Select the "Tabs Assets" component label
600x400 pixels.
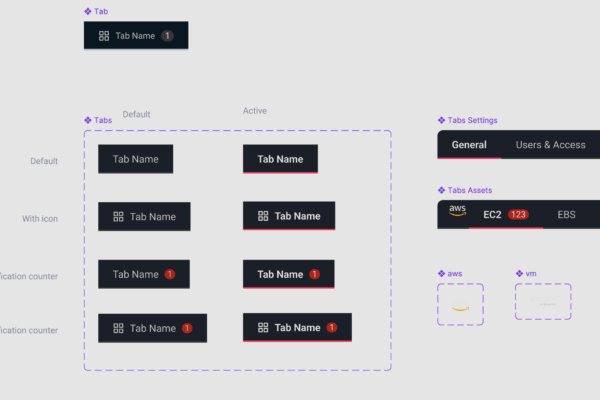tap(469, 190)
